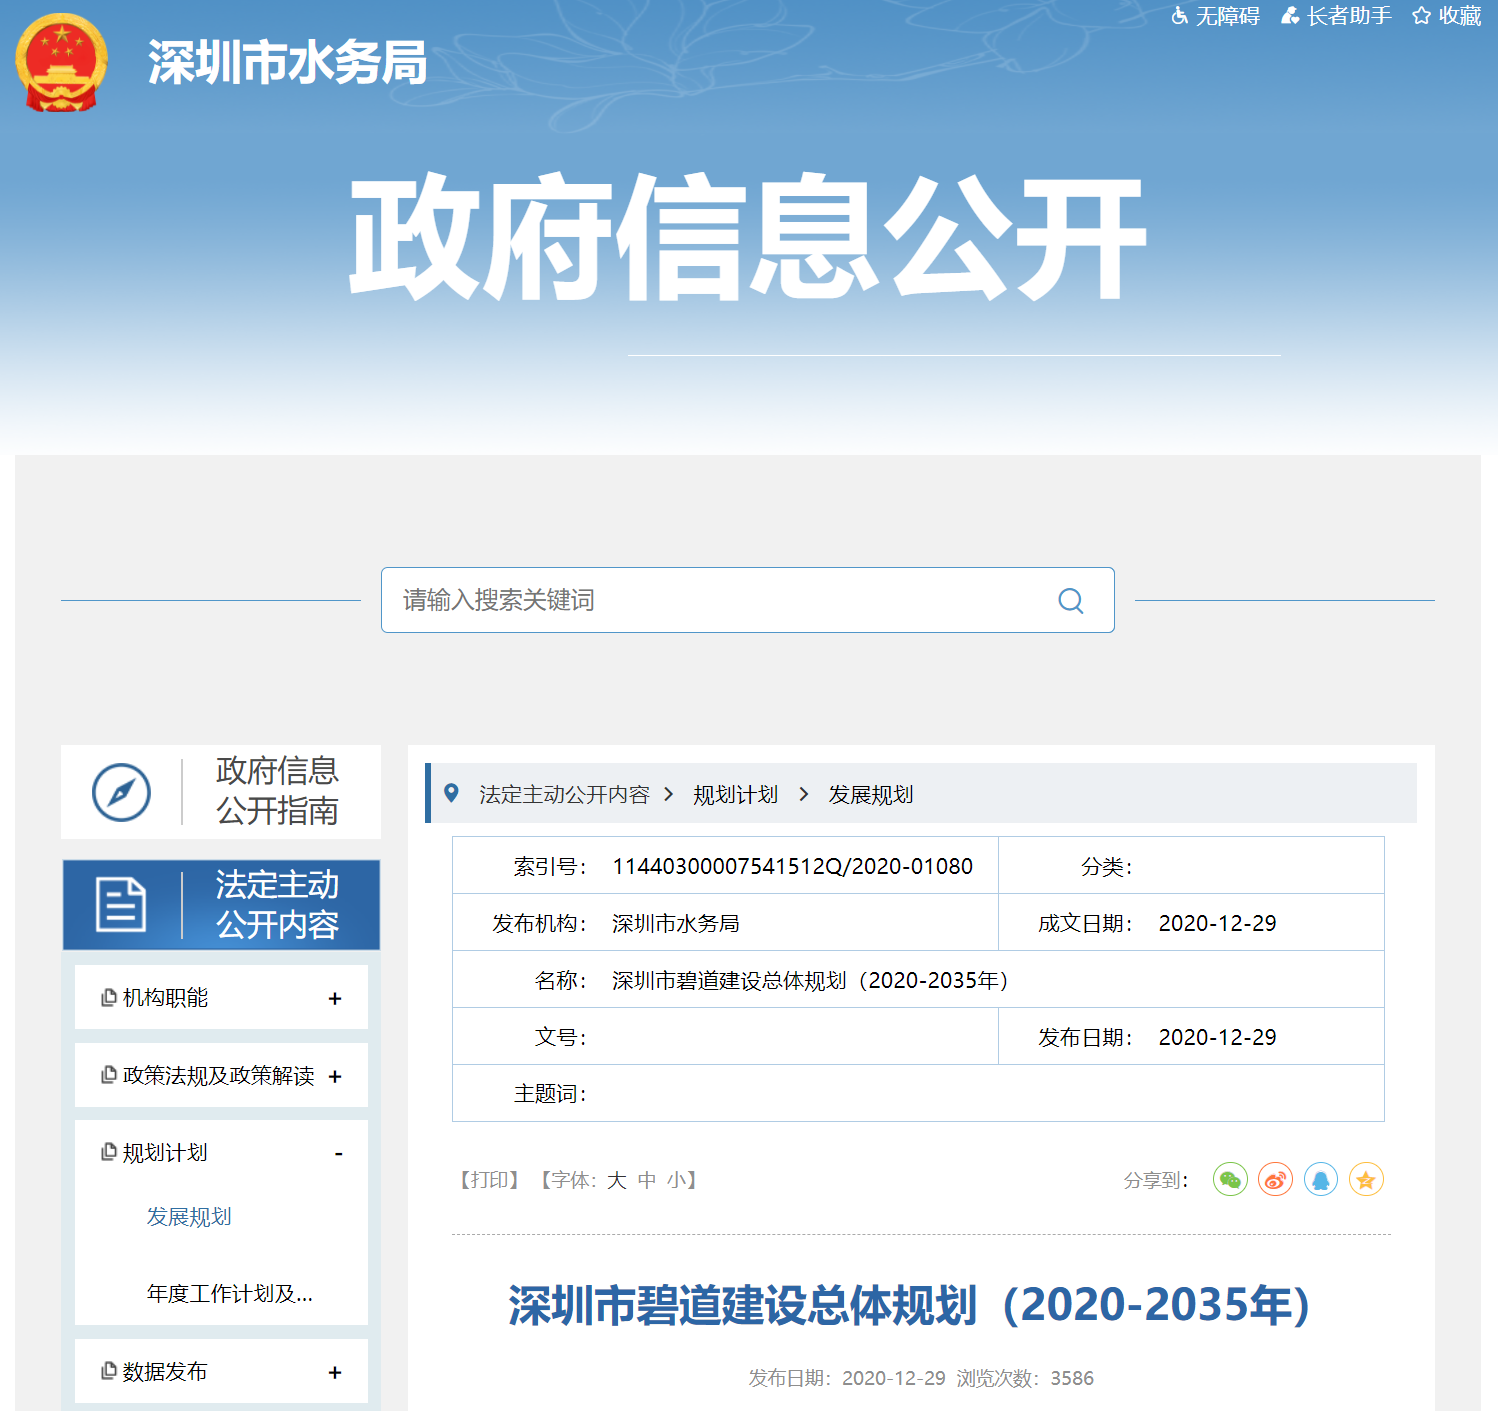Expand the 数据发布 section

335,1372
